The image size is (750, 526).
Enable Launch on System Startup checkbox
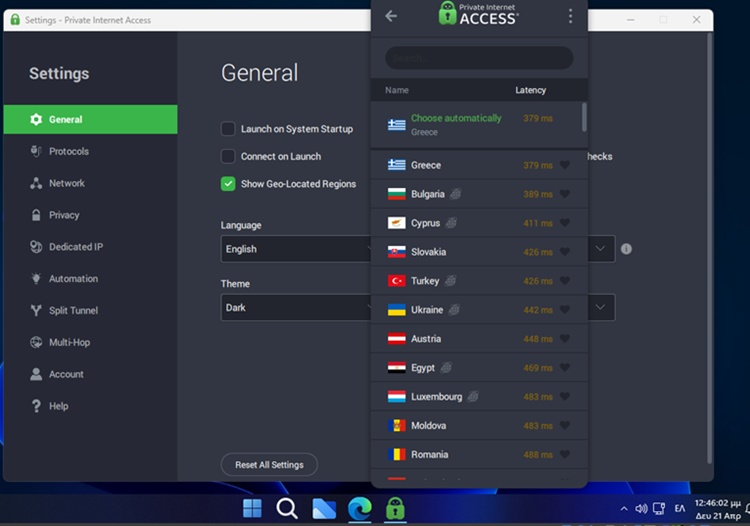pyautogui.click(x=228, y=129)
